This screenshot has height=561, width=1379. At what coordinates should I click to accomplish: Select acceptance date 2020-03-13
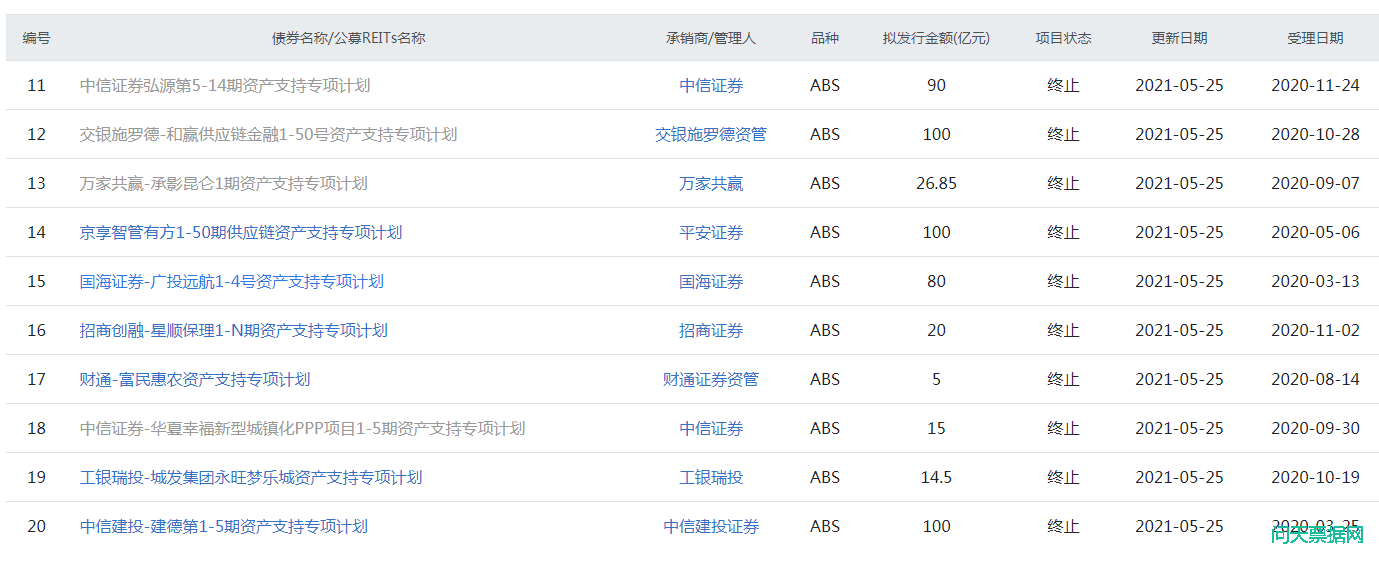pyautogui.click(x=1315, y=282)
